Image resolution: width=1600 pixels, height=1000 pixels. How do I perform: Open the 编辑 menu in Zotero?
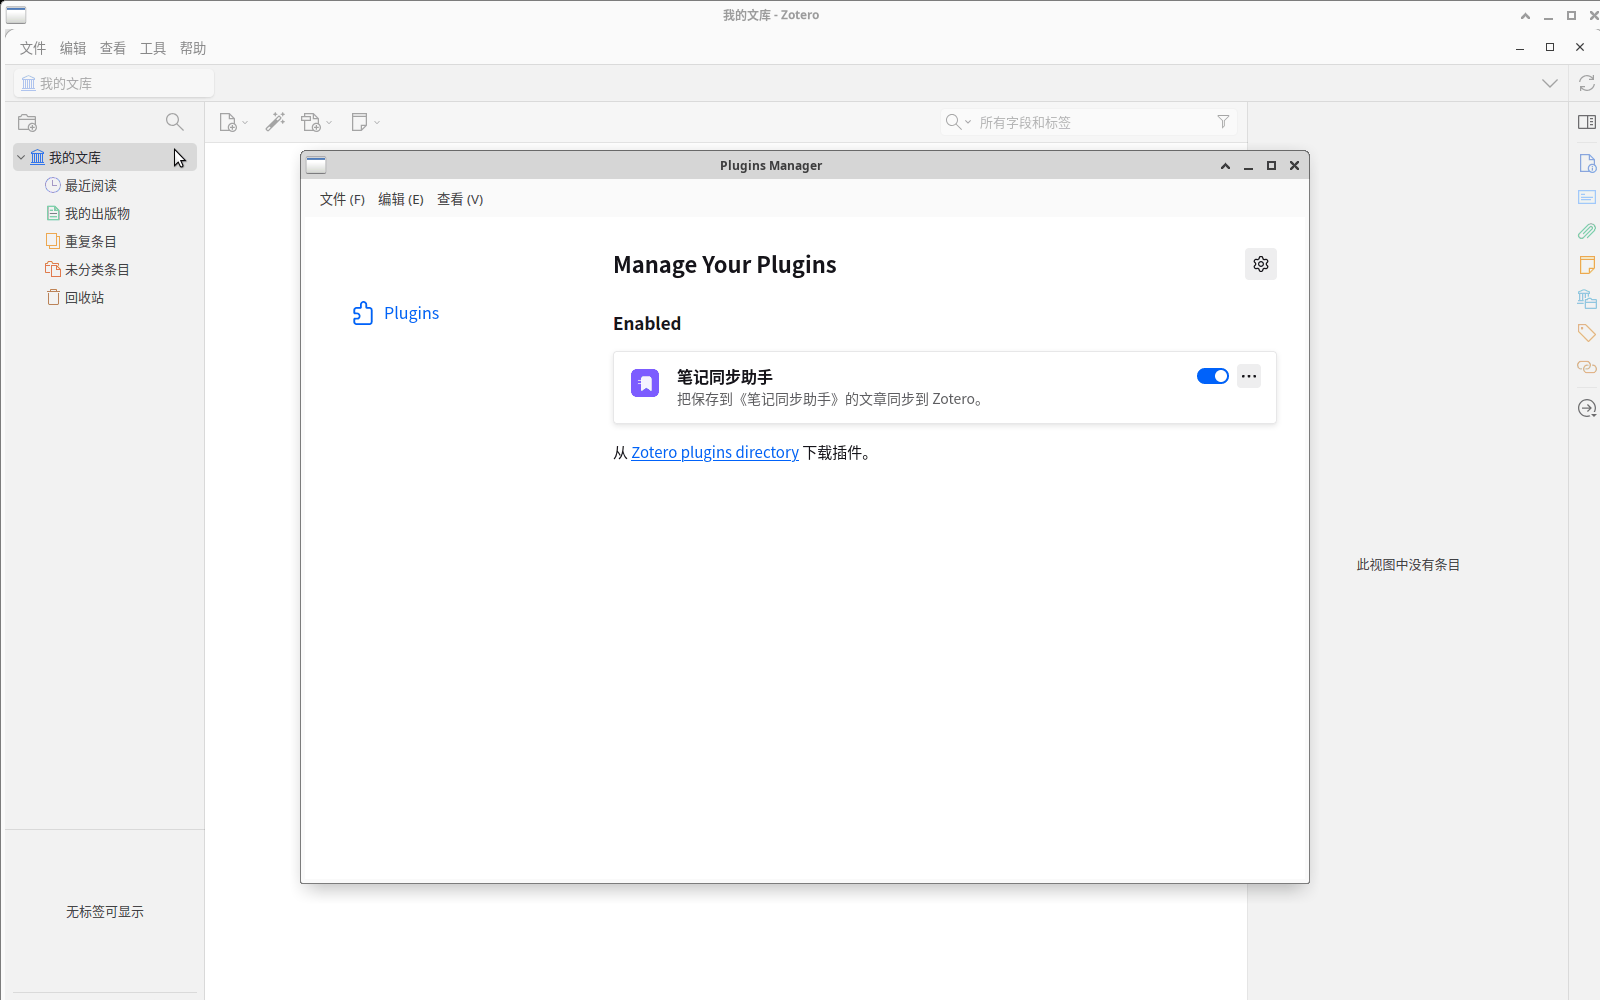(x=73, y=48)
